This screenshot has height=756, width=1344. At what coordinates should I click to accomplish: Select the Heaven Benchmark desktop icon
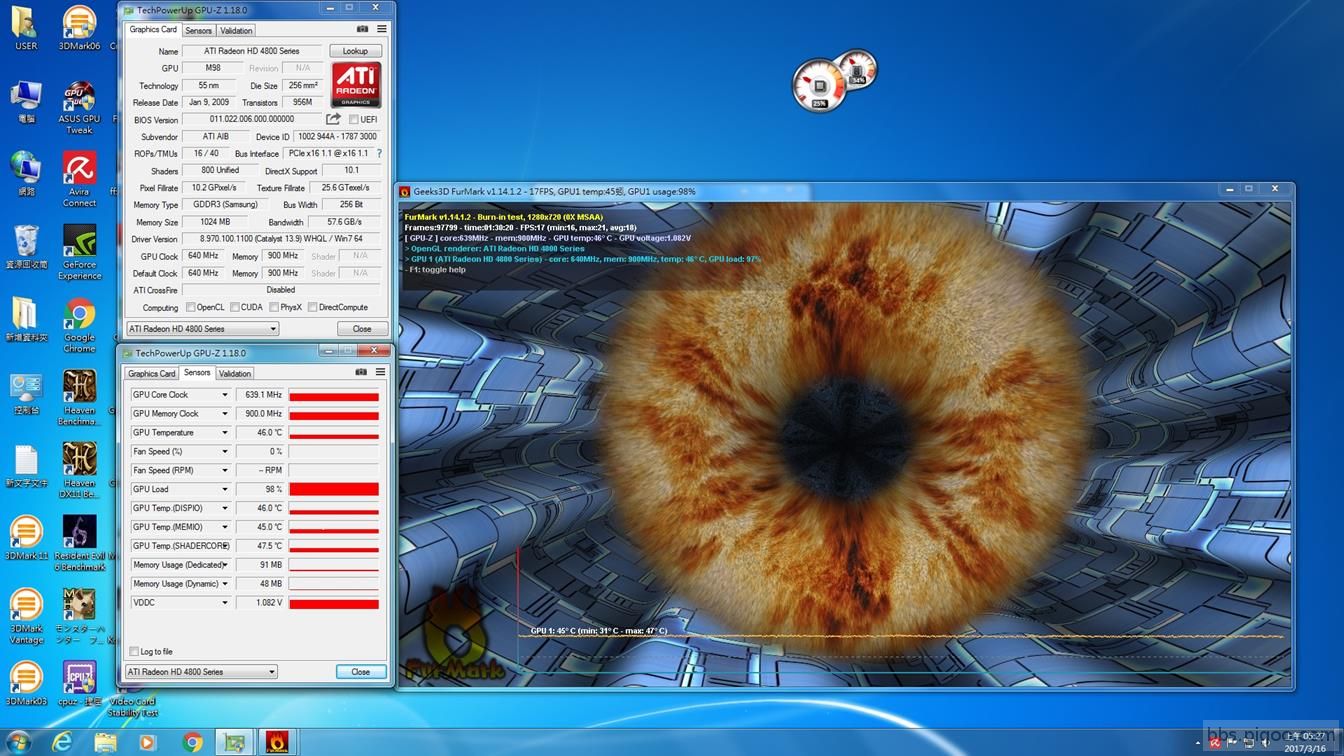pos(79,398)
